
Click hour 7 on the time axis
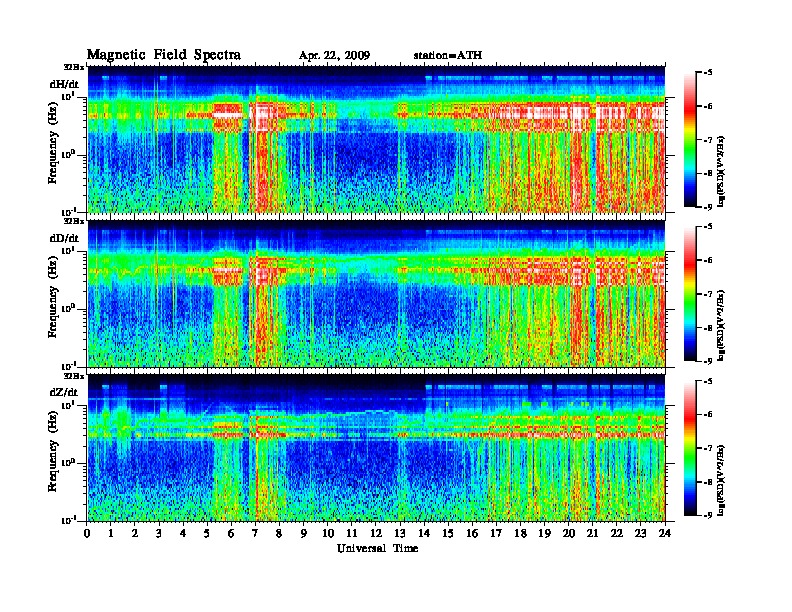[x=256, y=534]
